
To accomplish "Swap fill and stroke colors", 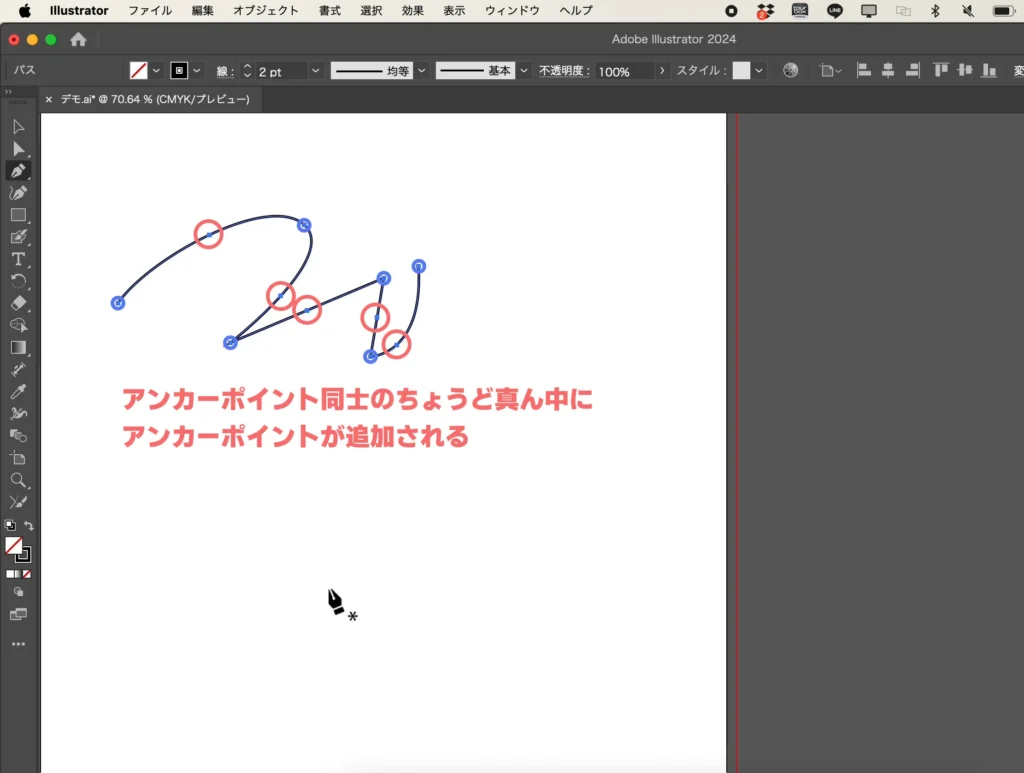I will [29, 526].
